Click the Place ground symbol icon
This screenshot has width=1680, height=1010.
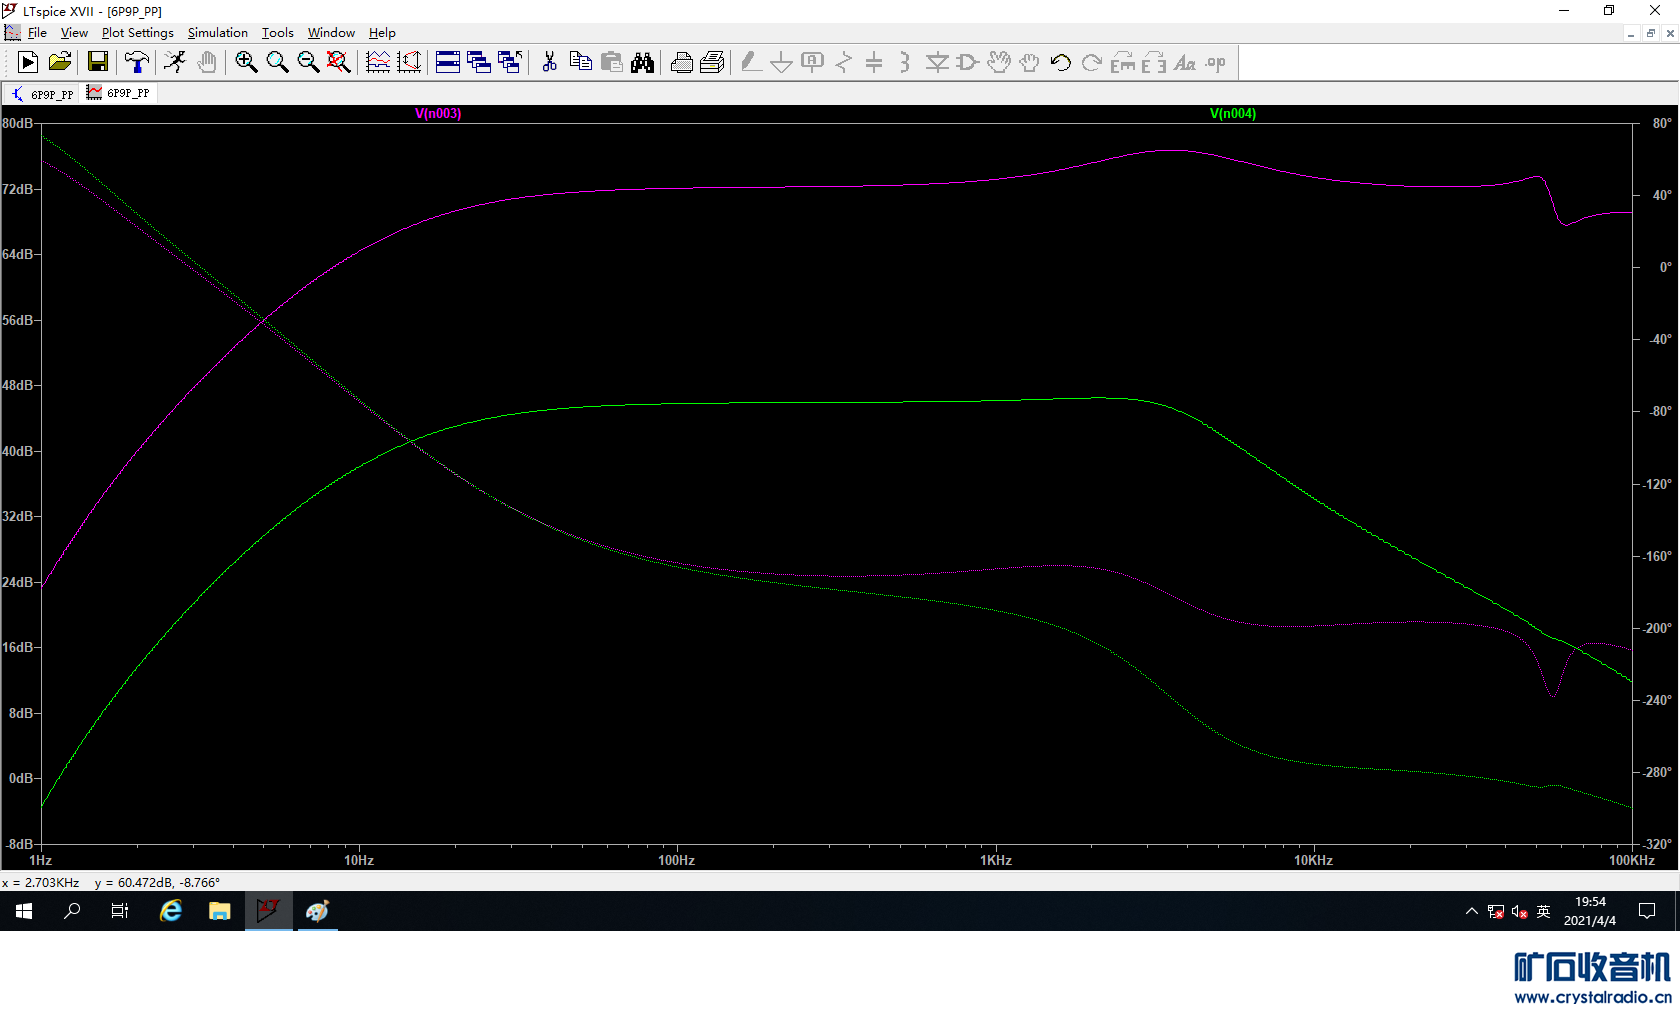782,62
